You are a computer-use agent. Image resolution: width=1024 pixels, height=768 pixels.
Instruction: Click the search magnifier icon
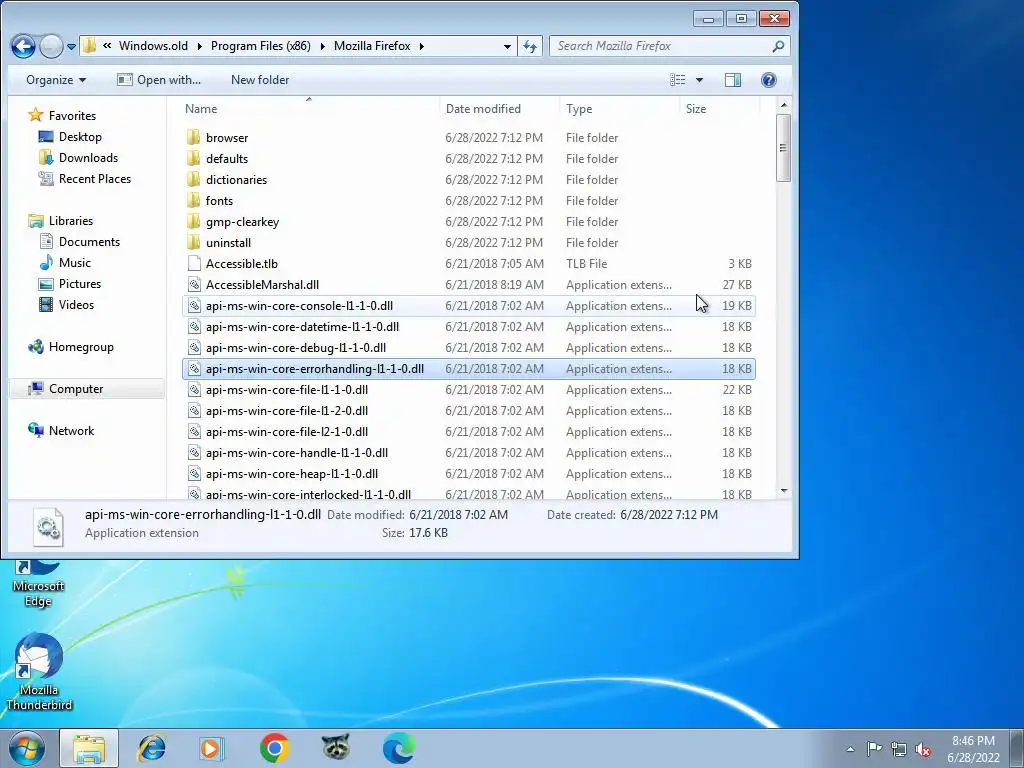click(778, 46)
